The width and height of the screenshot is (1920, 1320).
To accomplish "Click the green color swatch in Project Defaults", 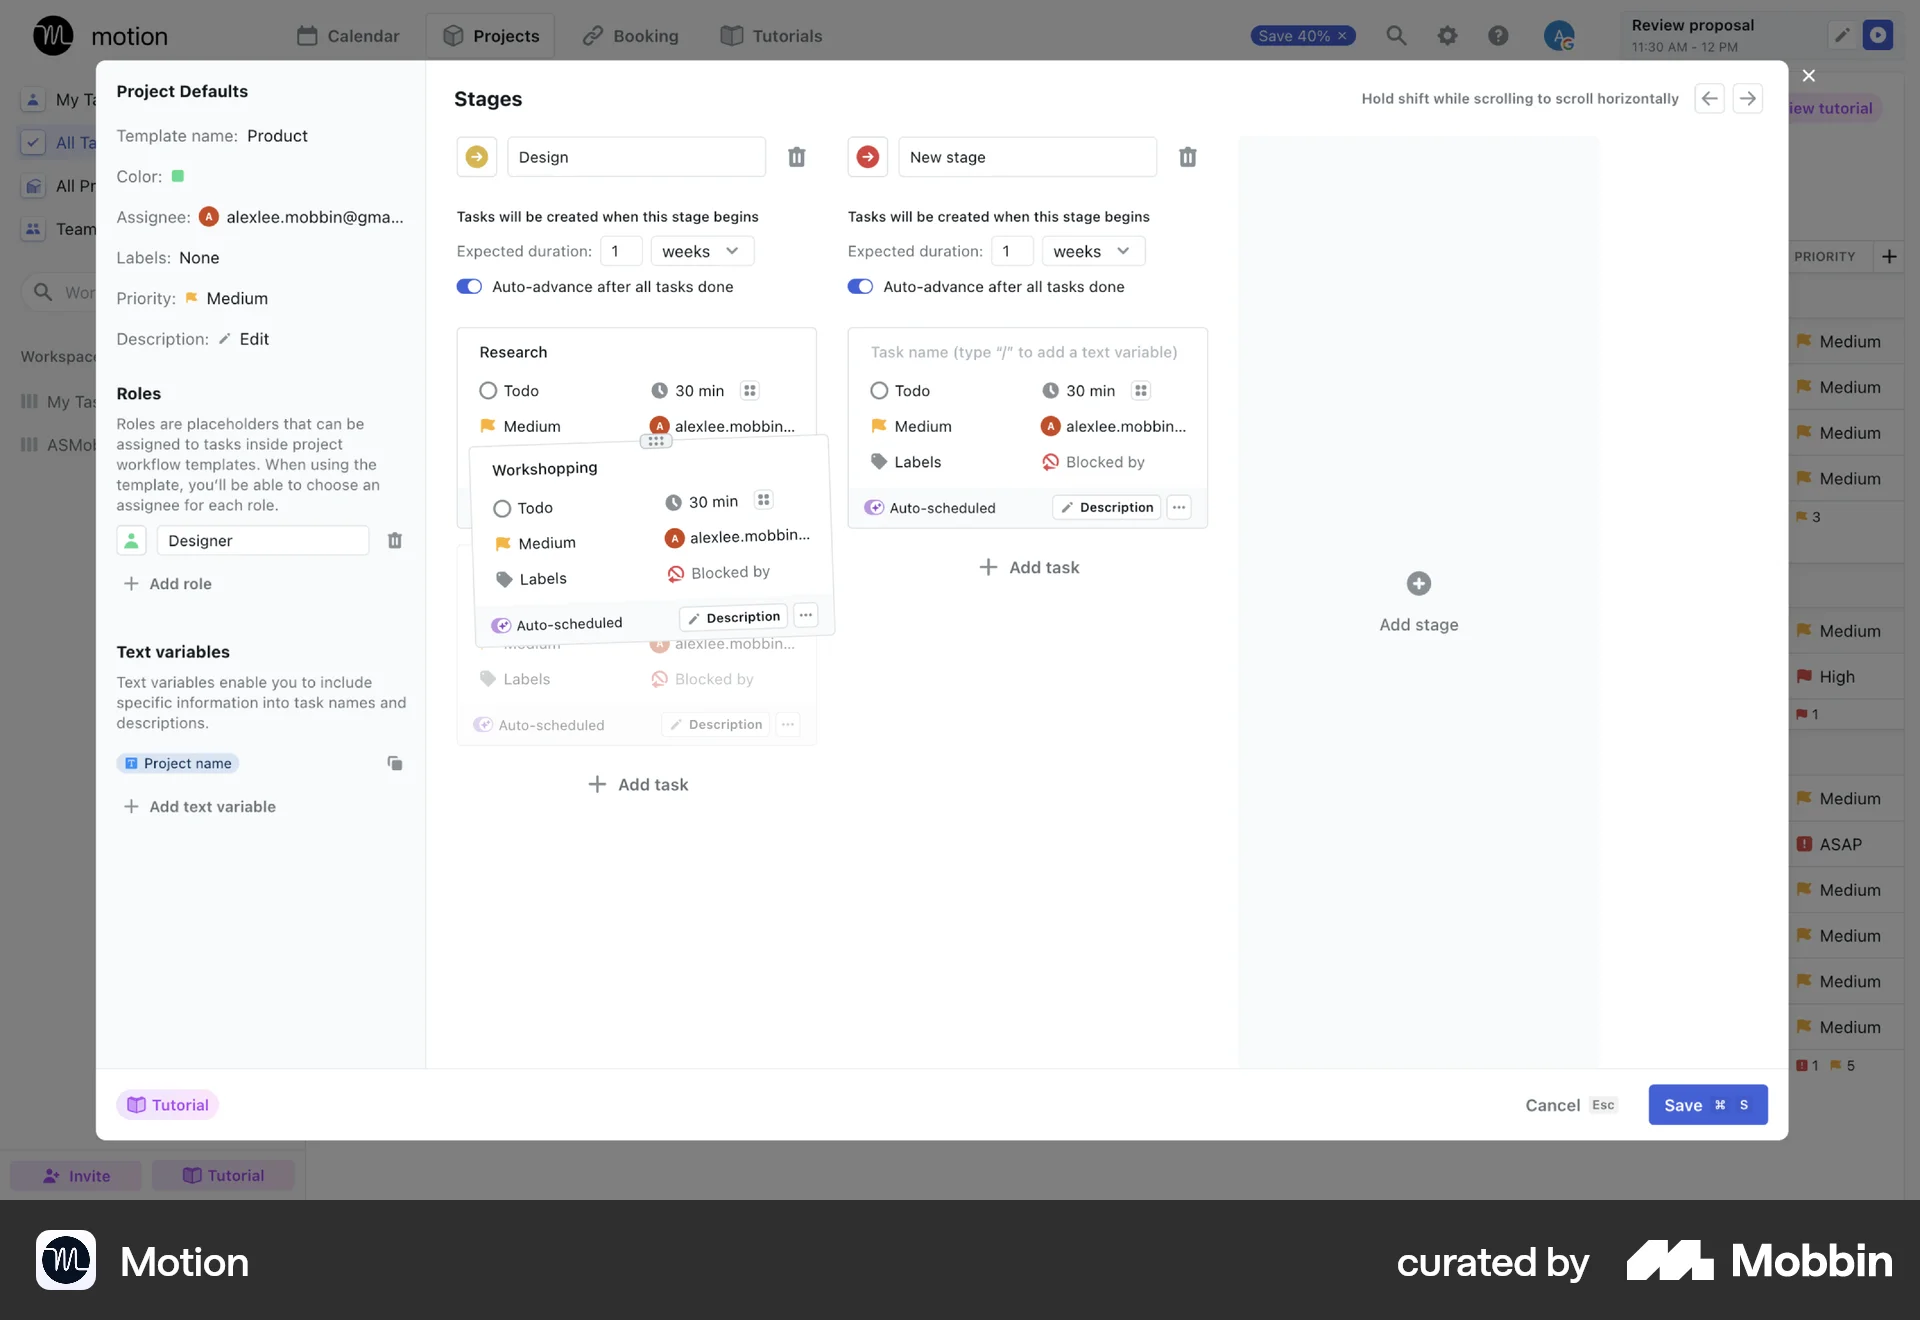I will click(x=178, y=176).
